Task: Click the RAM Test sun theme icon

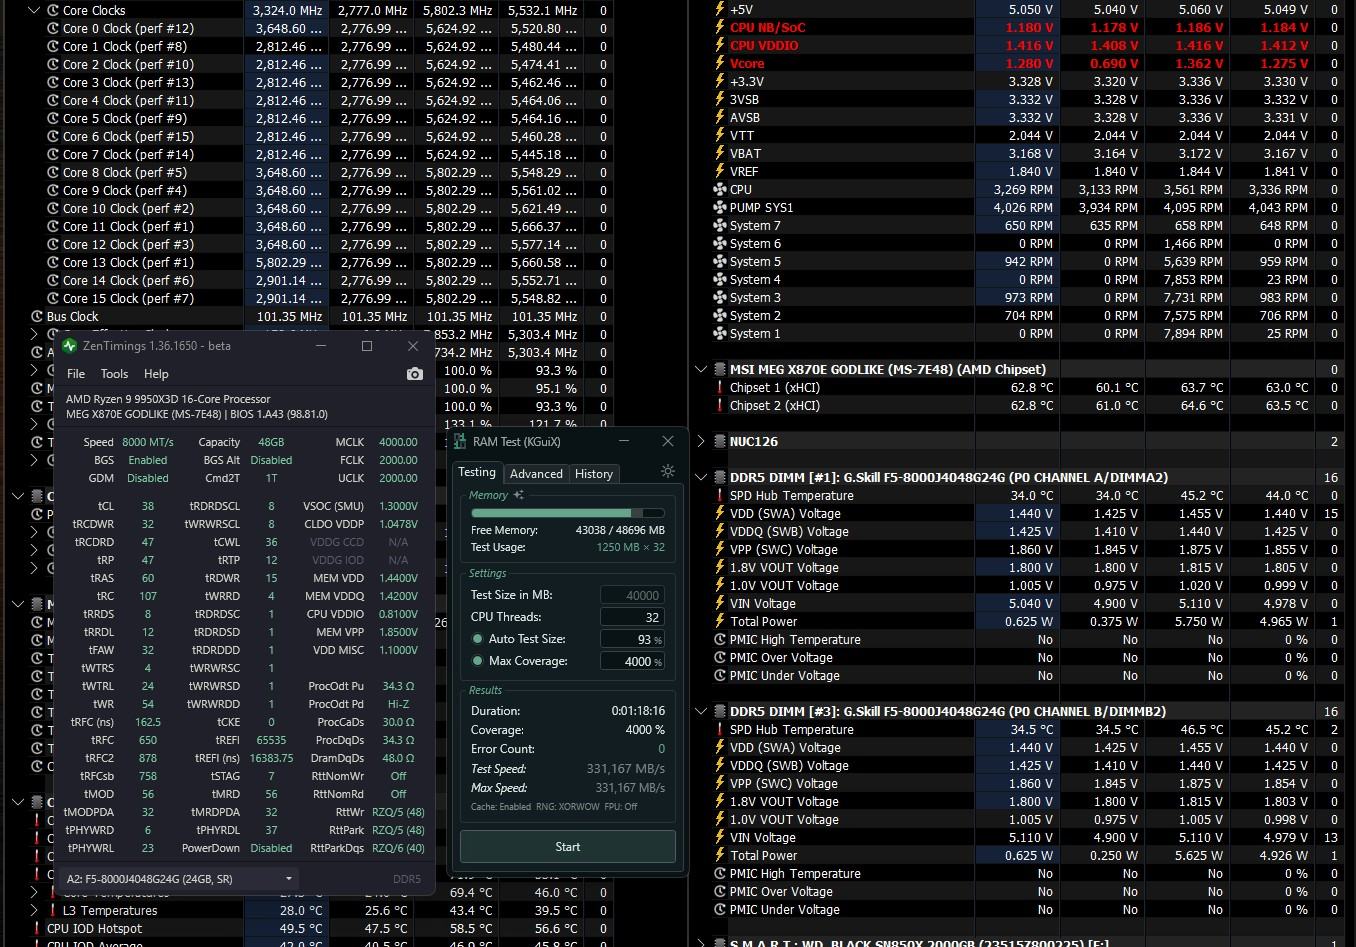Action: pos(668,471)
